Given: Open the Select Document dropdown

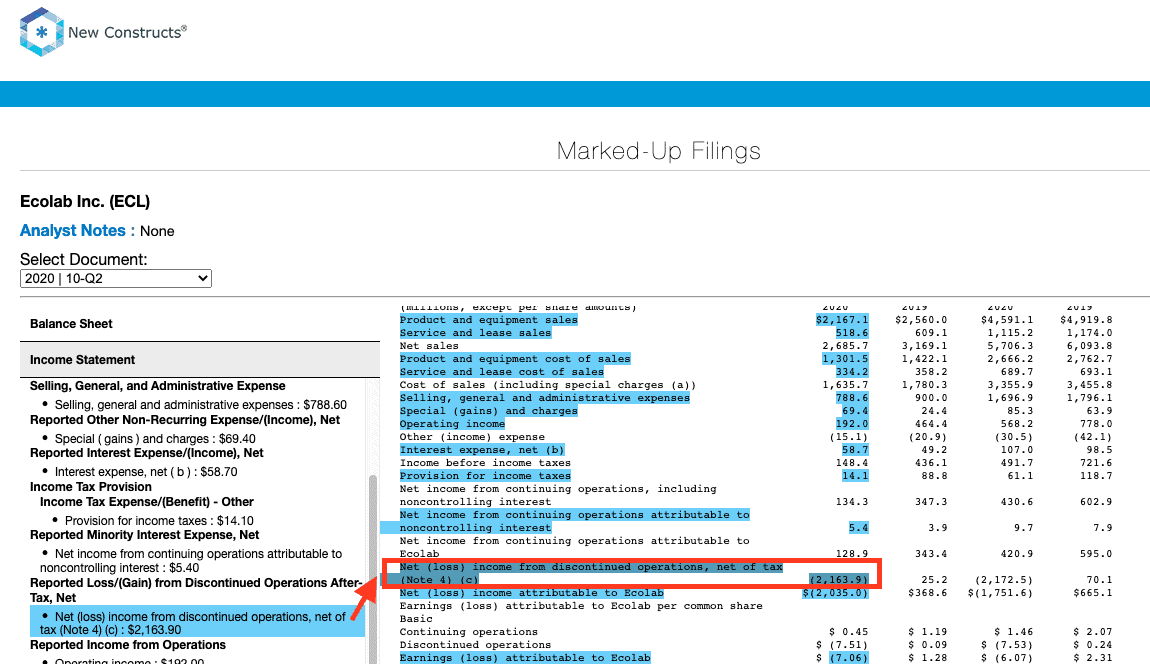Looking at the screenshot, I should point(116,279).
